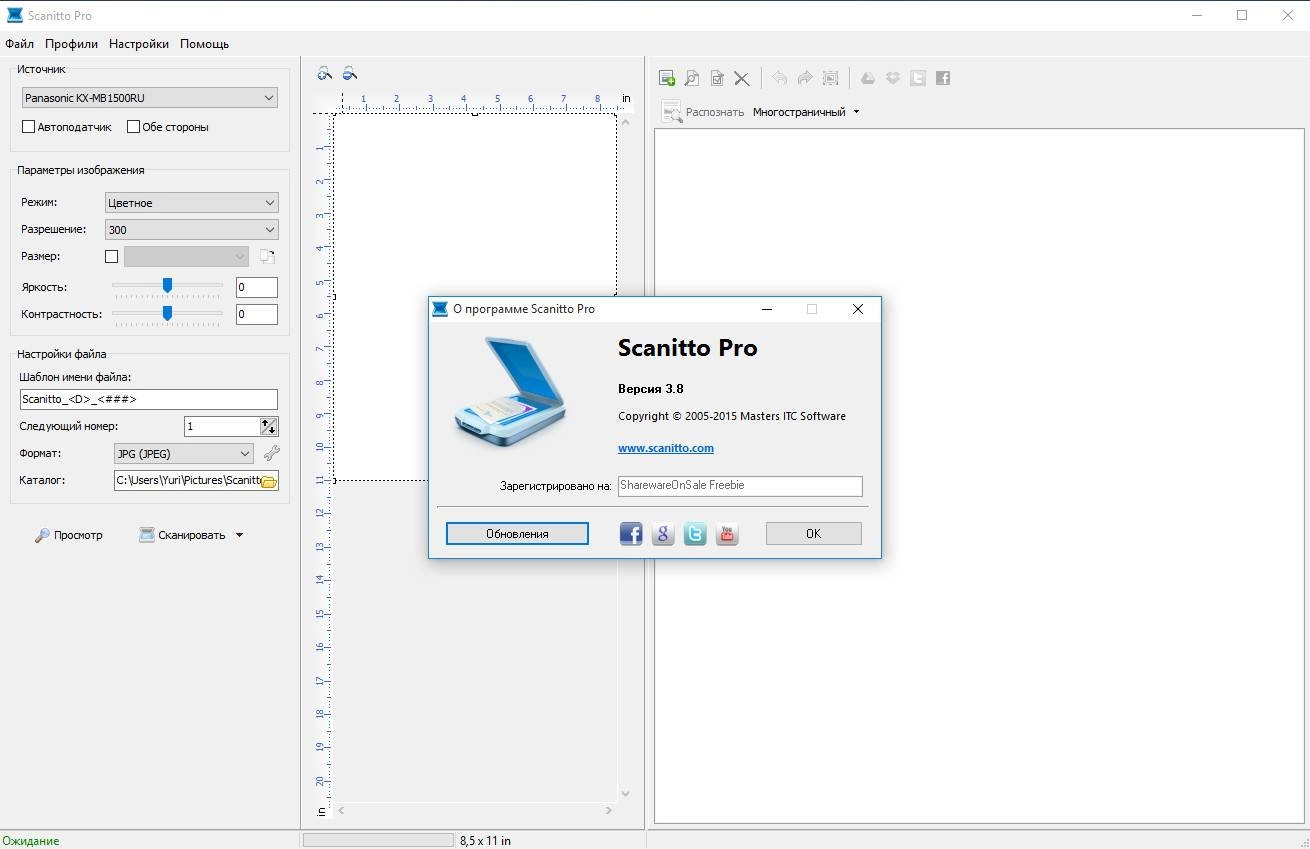Click the add page icon with green plus
This screenshot has width=1310, height=849.
pyautogui.click(x=667, y=78)
